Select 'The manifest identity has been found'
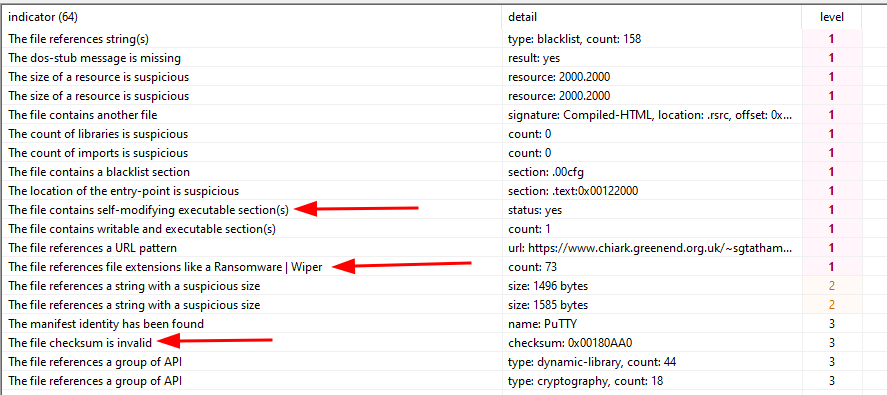This screenshot has width=887, height=395. coord(106,324)
